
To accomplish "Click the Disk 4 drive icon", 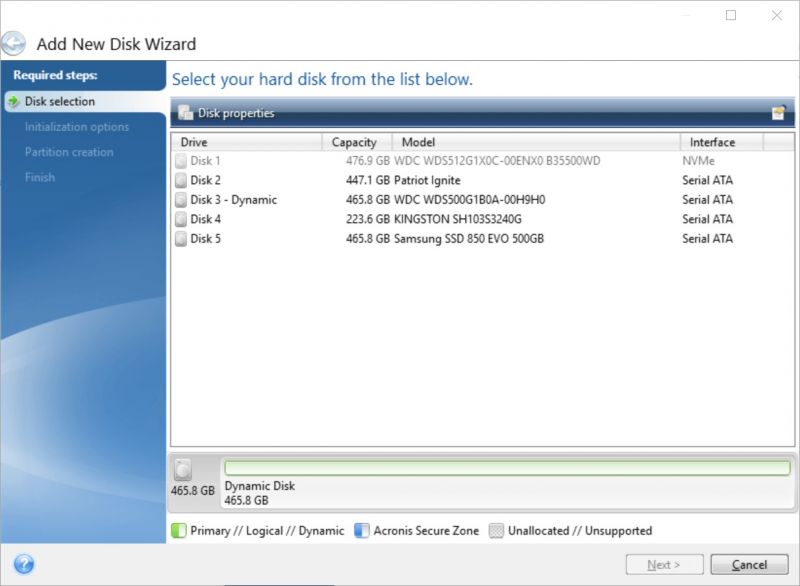I will [181, 219].
